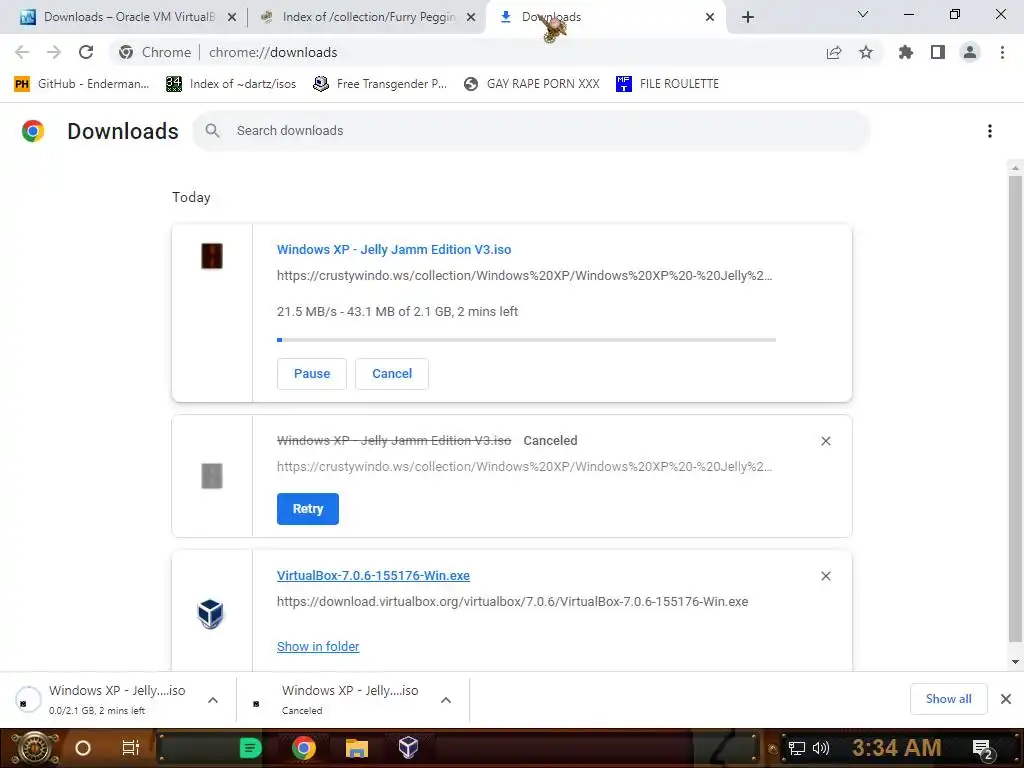Click the ISO file icon of active download
This screenshot has height=768, width=1024.
(212, 256)
